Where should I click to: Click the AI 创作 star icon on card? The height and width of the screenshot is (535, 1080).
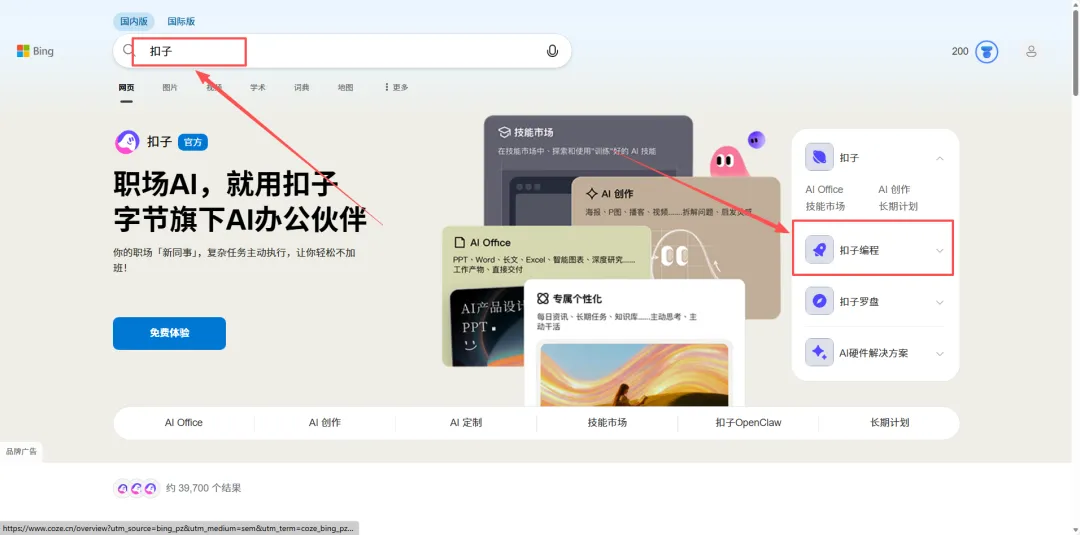click(x=591, y=193)
